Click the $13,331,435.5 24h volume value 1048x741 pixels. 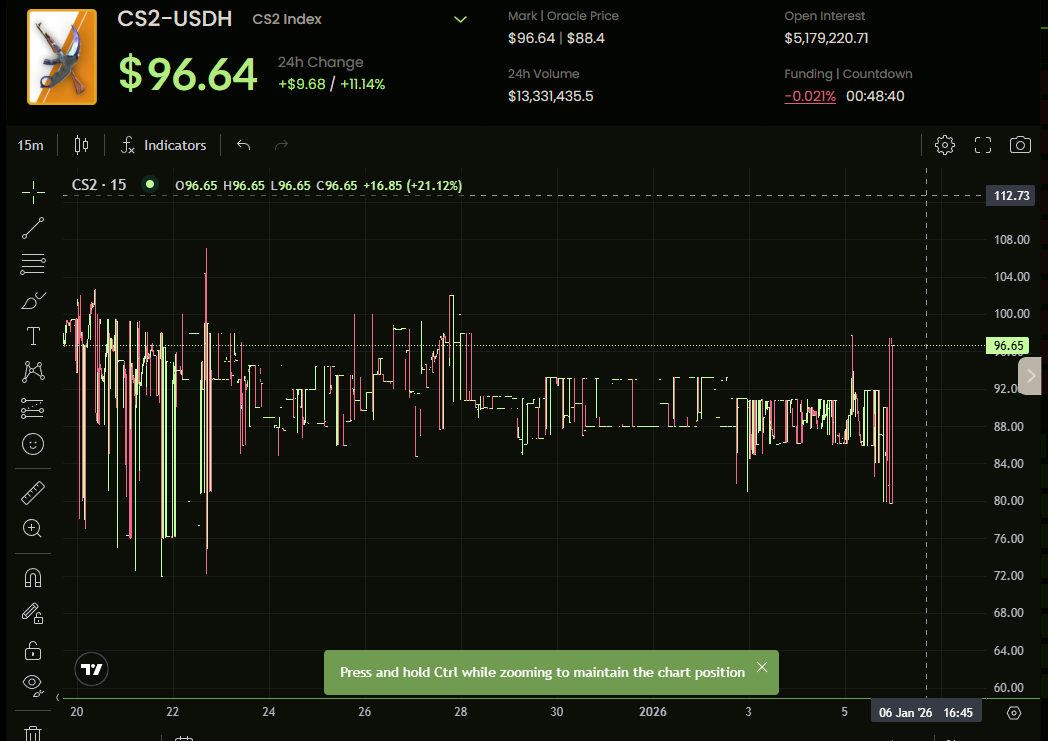point(550,96)
